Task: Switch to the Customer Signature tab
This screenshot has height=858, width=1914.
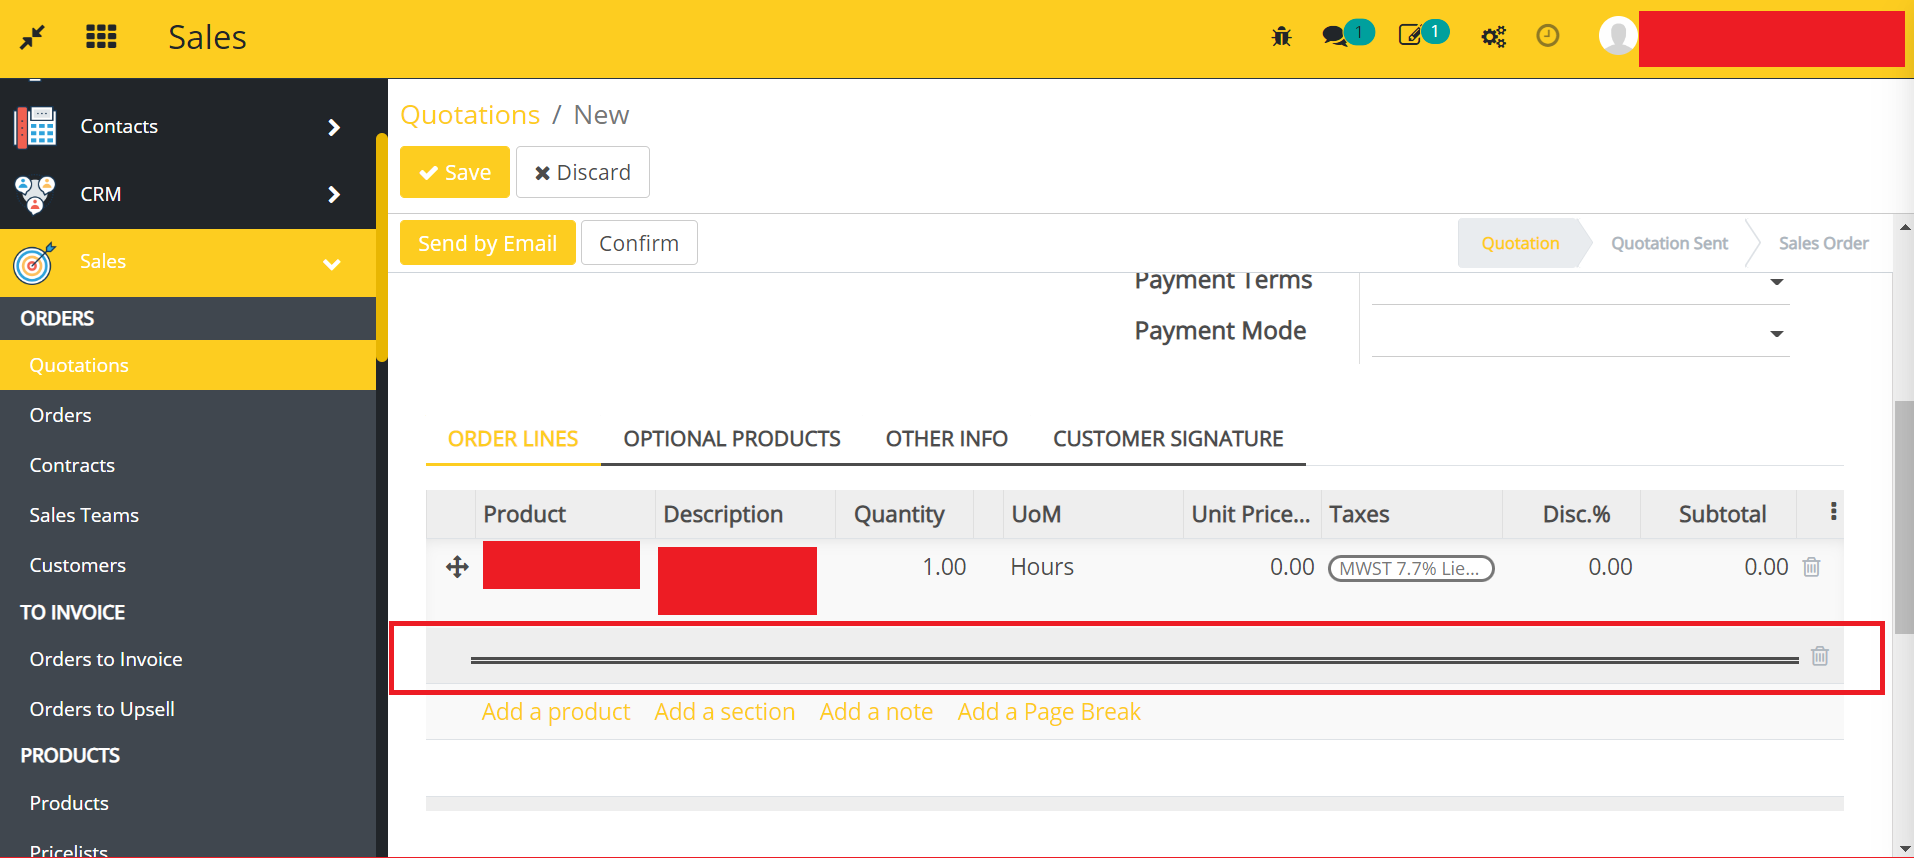Action: pyautogui.click(x=1167, y=439)
